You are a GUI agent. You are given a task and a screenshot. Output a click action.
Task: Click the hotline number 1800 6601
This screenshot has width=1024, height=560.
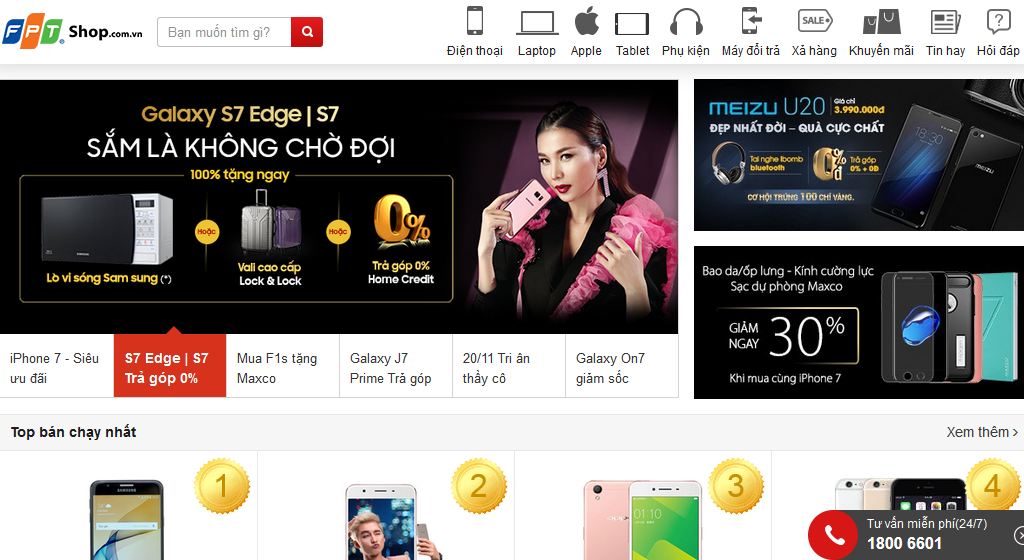point(904,543)
